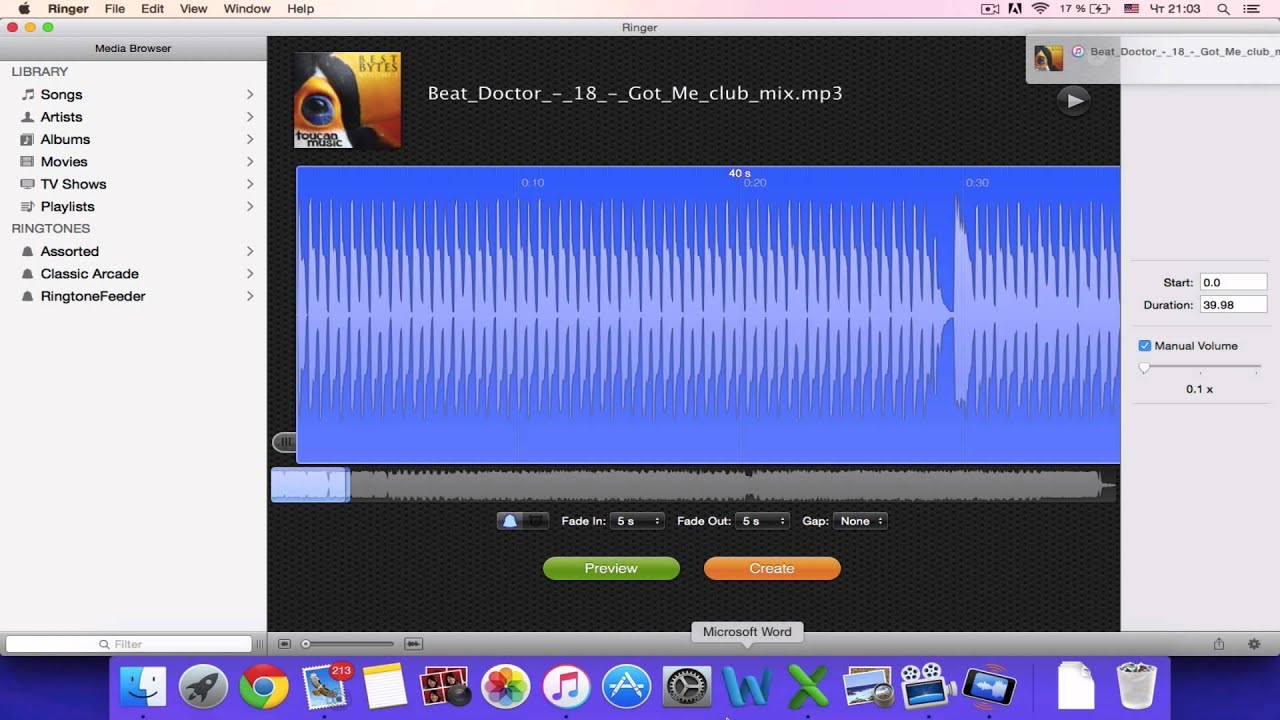Open Launchpad rocket icon in the Dock
This screenshot has width=1280, height=720.
[204, 687]
